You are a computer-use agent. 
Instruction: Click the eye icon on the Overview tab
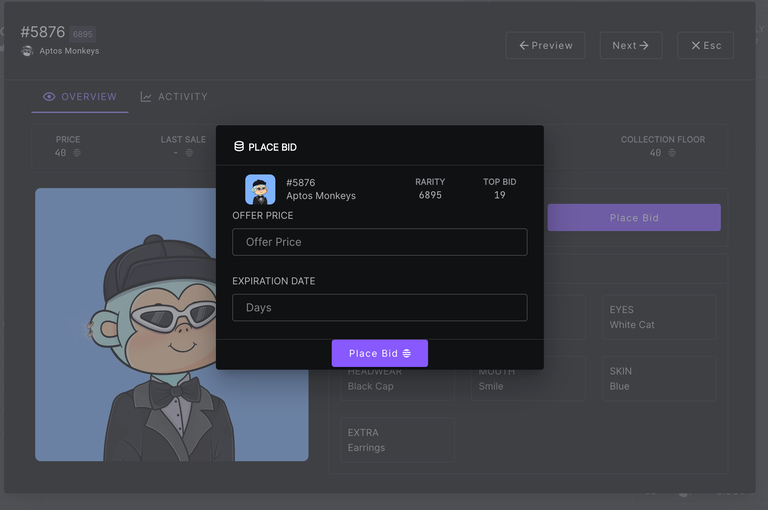(49, 97)
